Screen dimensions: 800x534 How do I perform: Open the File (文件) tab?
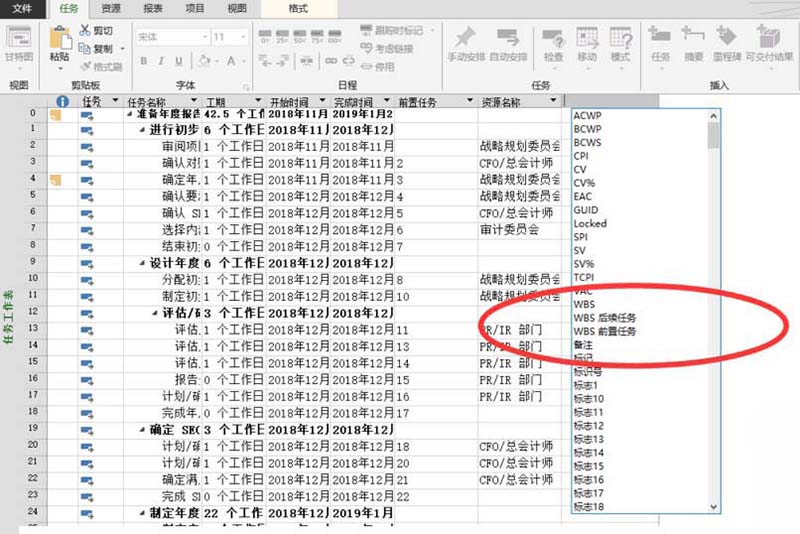pos(21,9)
